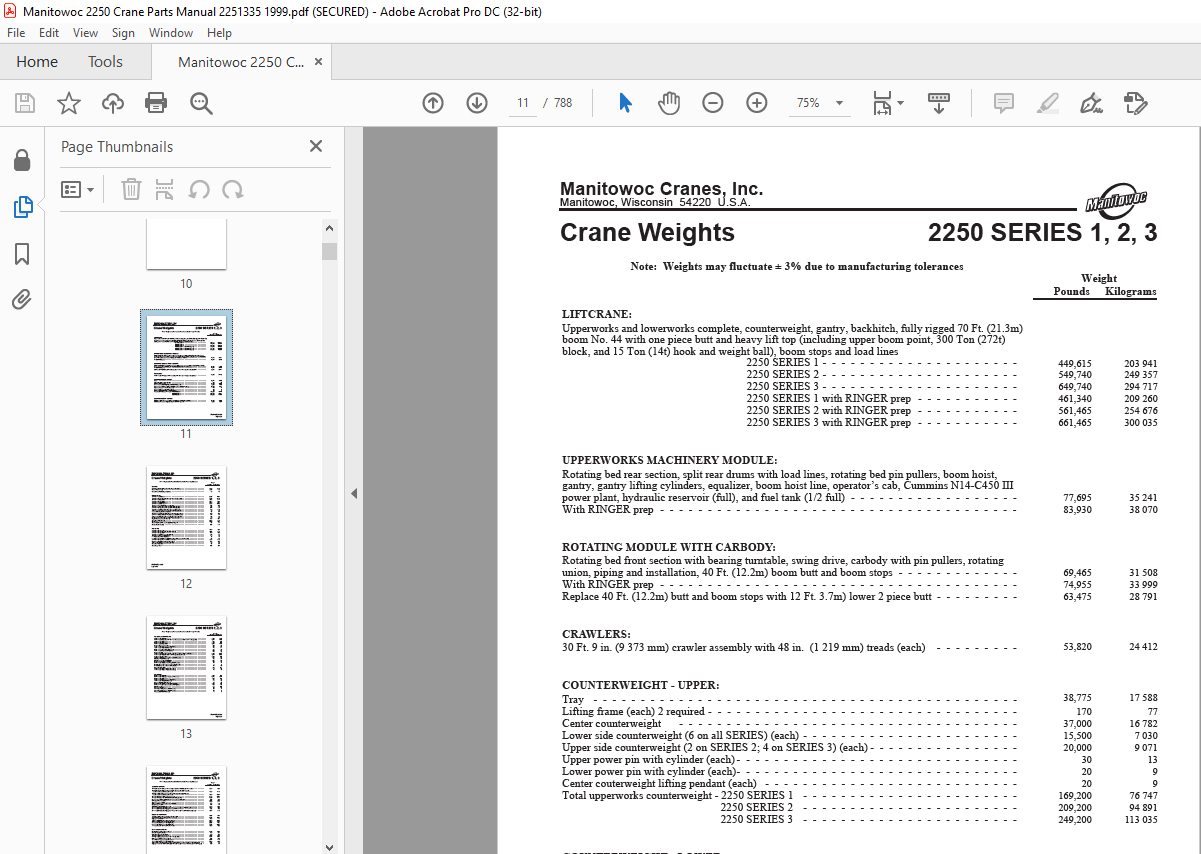Click the 'CRAWLERS:' section heading
The height and width of the screenshot is (854, 1201).
tap(596, 634)
